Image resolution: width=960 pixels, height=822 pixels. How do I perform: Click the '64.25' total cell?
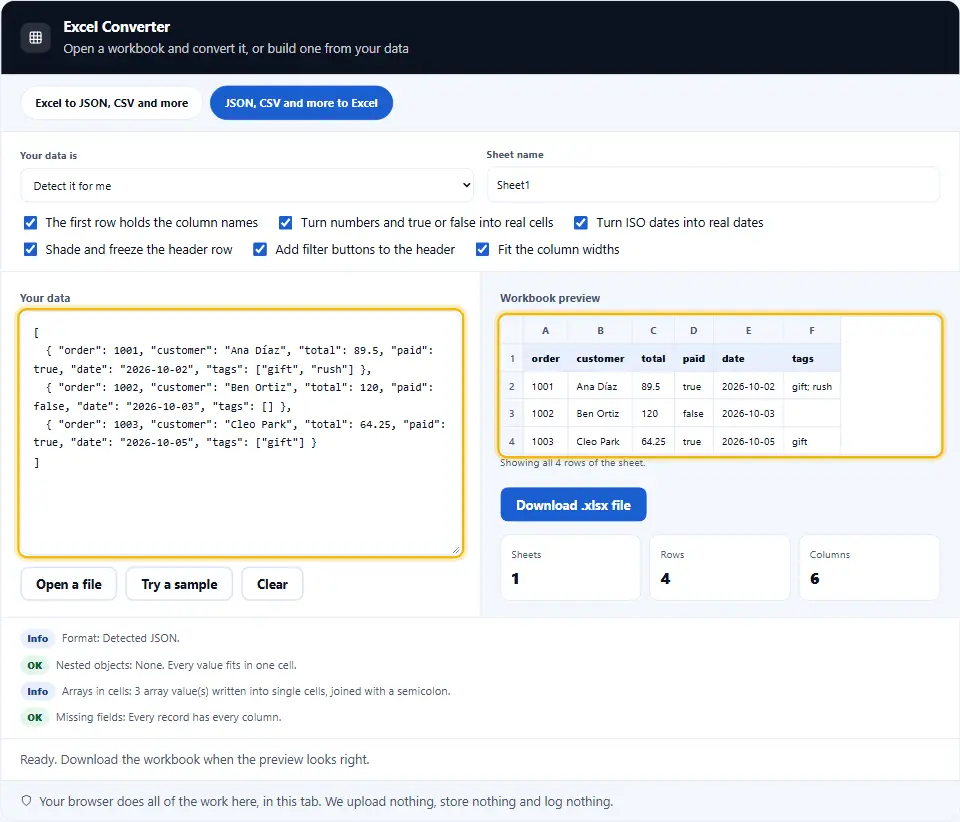[653, 441]
